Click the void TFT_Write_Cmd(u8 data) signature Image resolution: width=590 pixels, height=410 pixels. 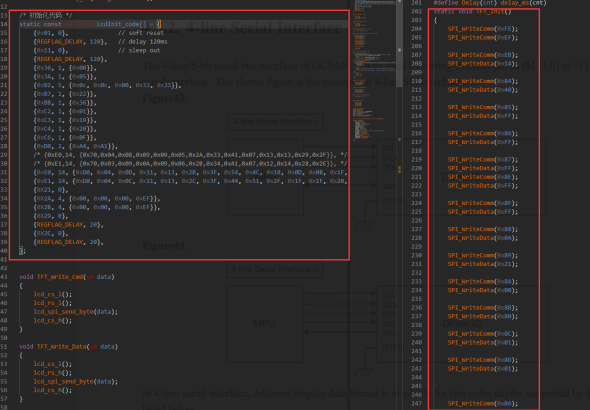tap(67, 276)
